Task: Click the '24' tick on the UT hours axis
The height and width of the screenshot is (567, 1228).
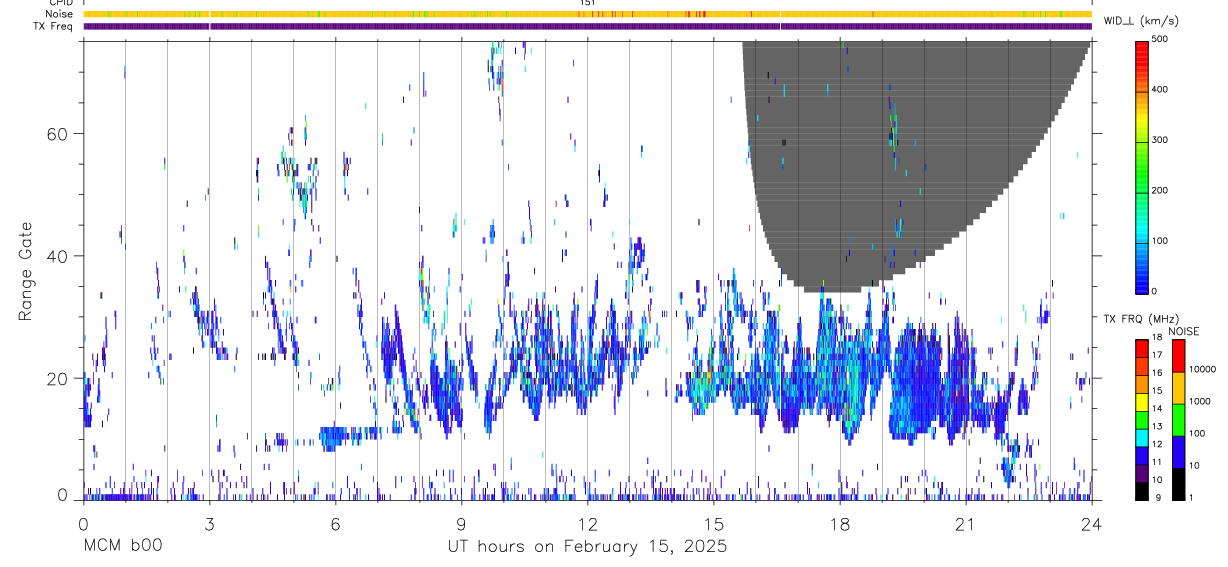Action: [x=1091, y=523]
